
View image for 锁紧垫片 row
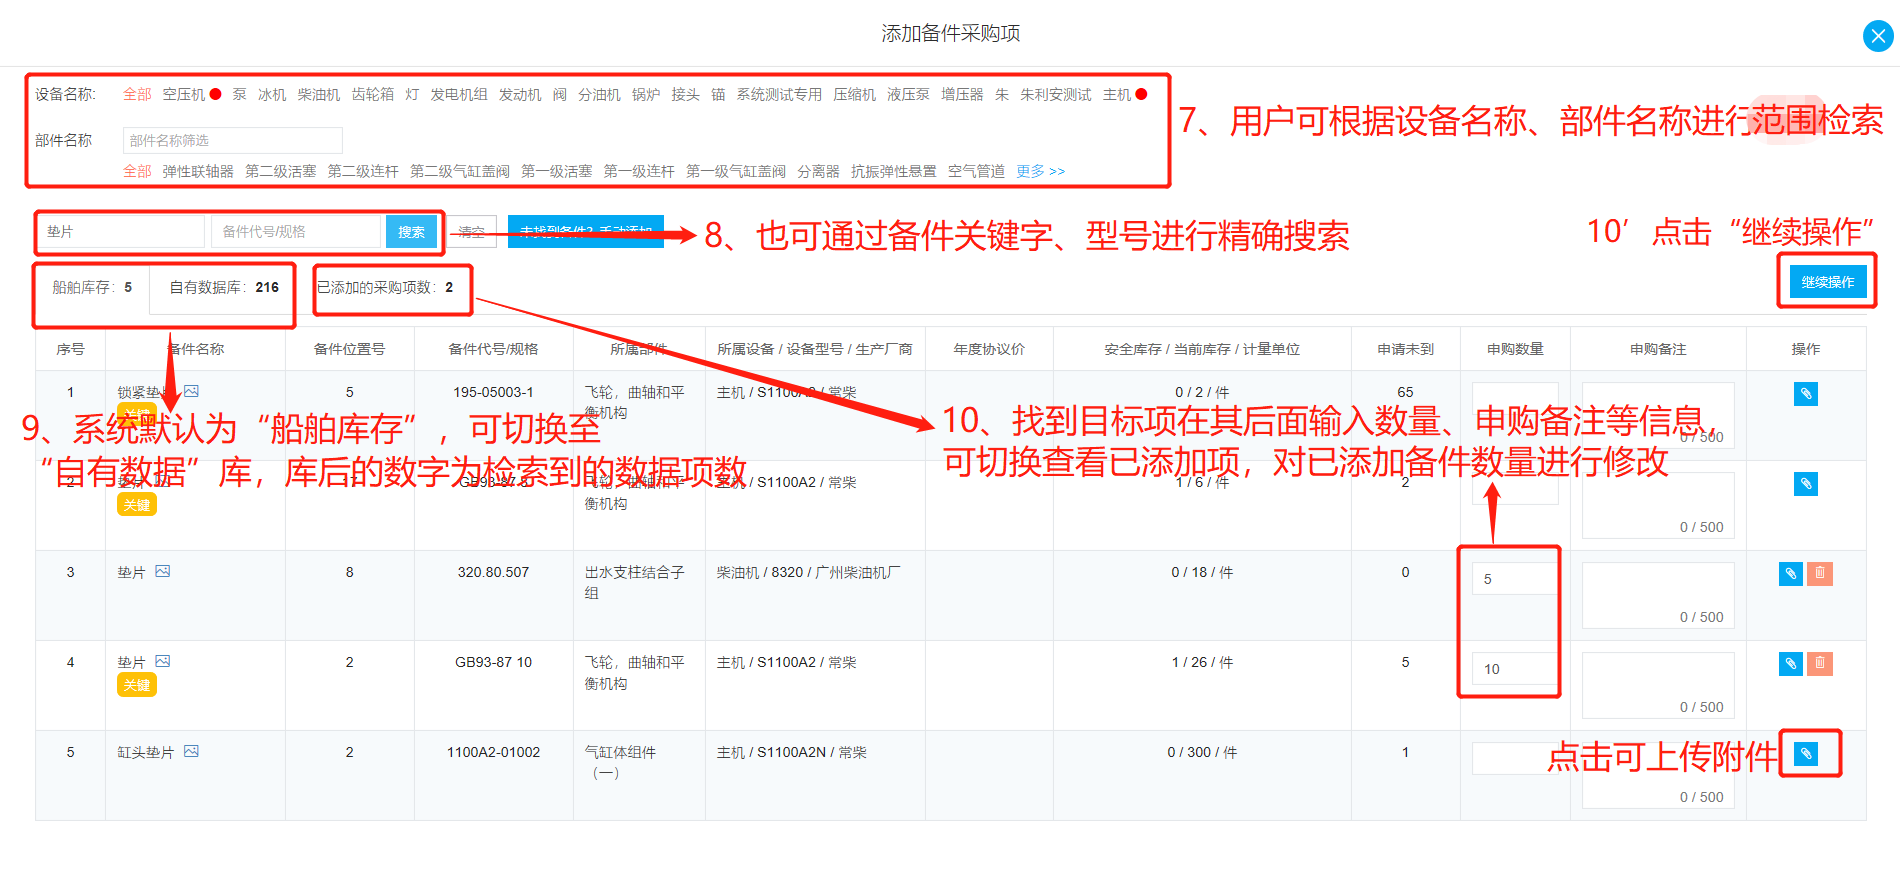click(191, 391)
